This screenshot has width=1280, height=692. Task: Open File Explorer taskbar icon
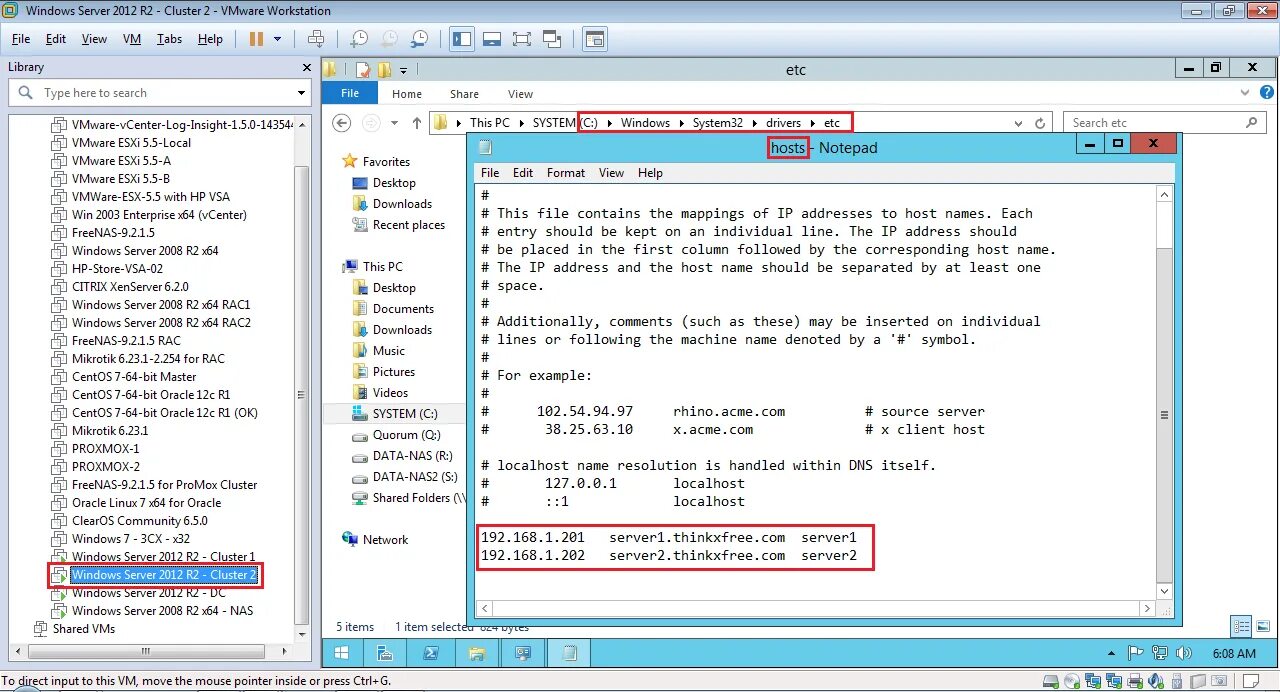click(477, 654)
